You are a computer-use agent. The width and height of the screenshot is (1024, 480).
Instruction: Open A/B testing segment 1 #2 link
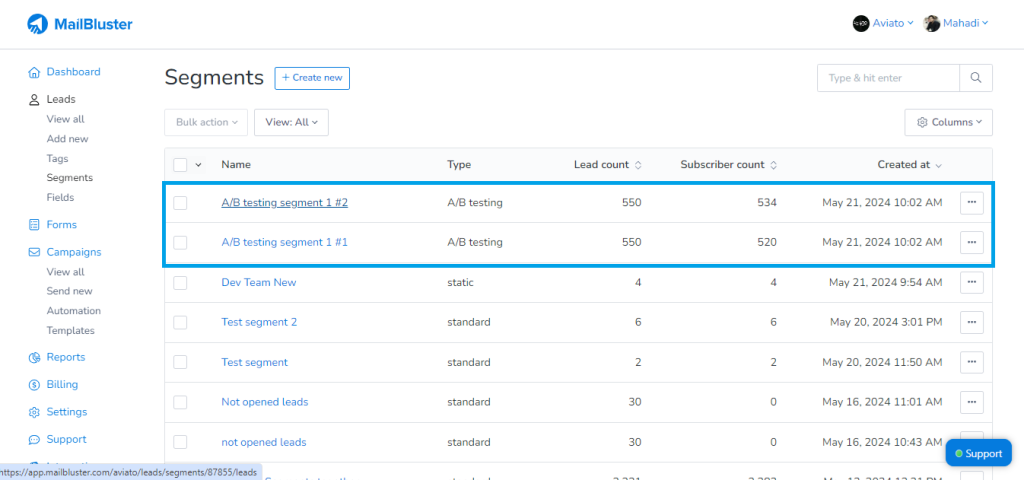point(284,202)
